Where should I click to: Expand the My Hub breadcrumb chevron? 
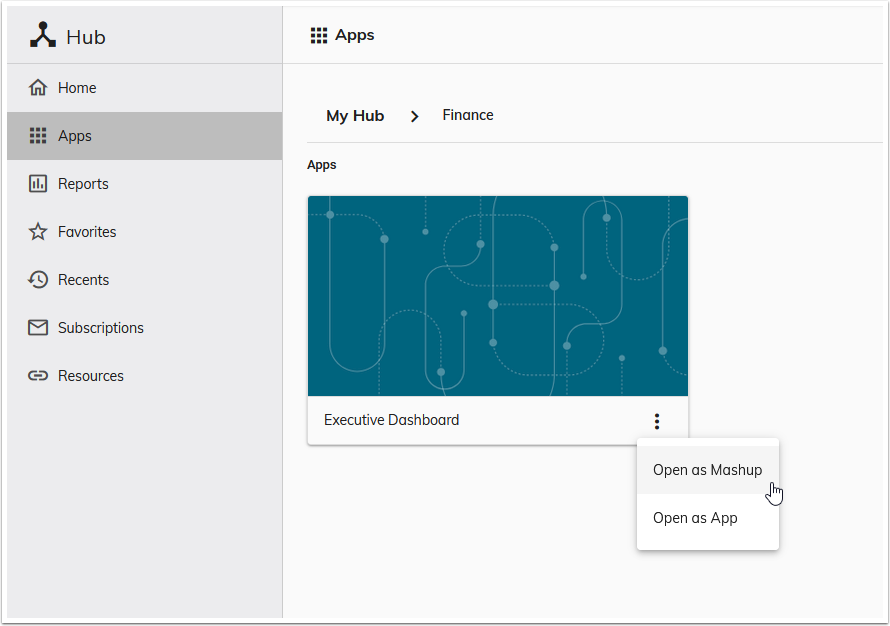pos(414,116)
